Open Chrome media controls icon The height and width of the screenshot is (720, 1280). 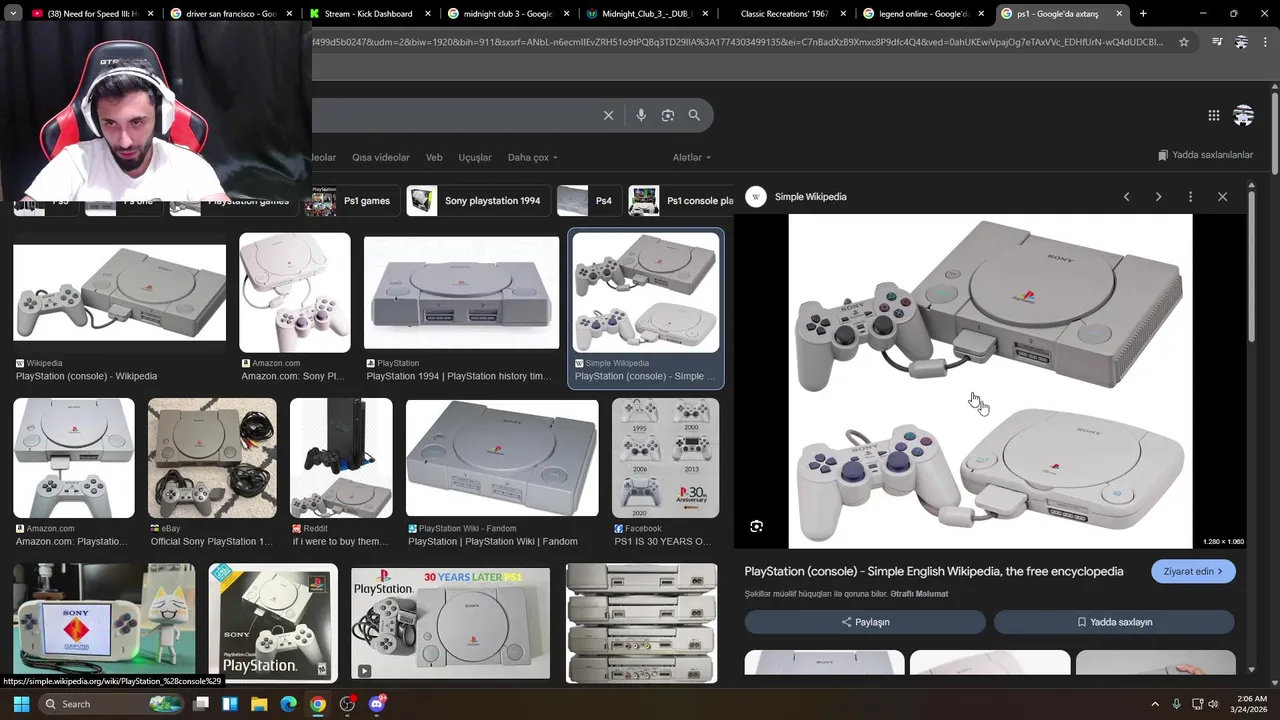(1217, 42)
